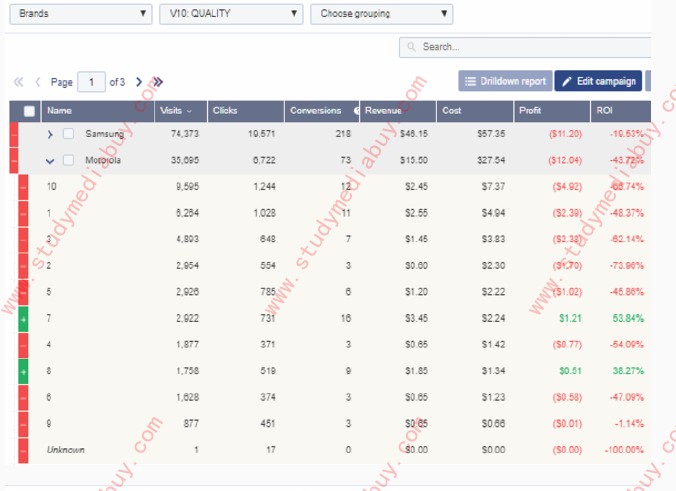Go to first page double-arrow icon
Screen dimensions: 676x491
(18, 82)
